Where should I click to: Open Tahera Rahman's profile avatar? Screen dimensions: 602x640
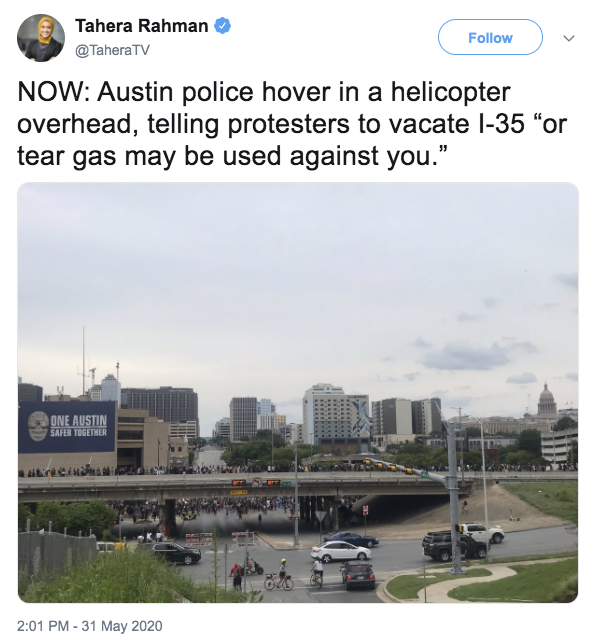pyautogui.click(x=41, y=38)
